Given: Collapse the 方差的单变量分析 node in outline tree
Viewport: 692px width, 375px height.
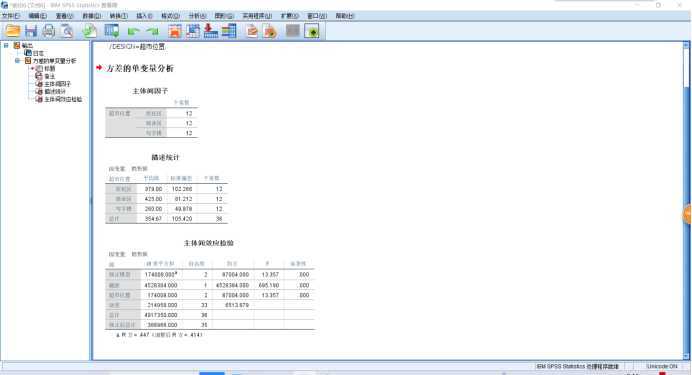Looking at the screenshot, I should (17, 60).
